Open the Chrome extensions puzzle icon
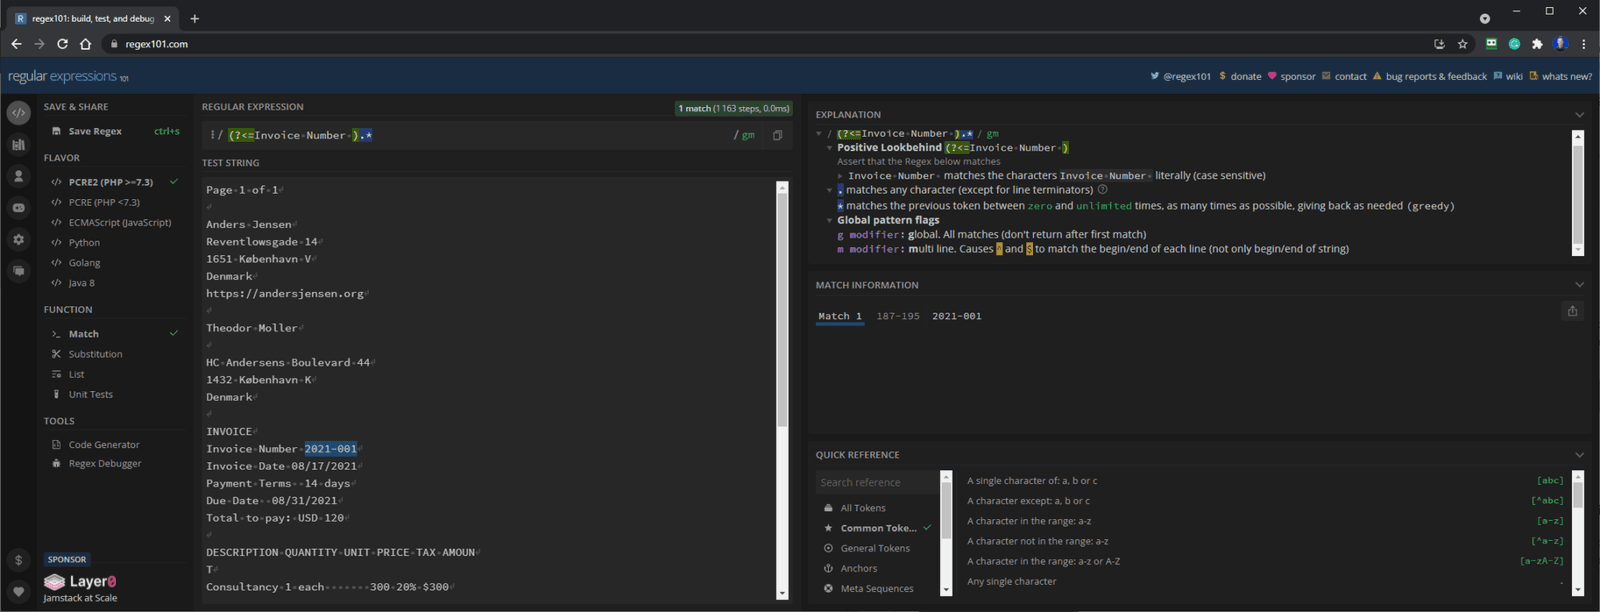The image size is (1600, 612). (1537, 44)
